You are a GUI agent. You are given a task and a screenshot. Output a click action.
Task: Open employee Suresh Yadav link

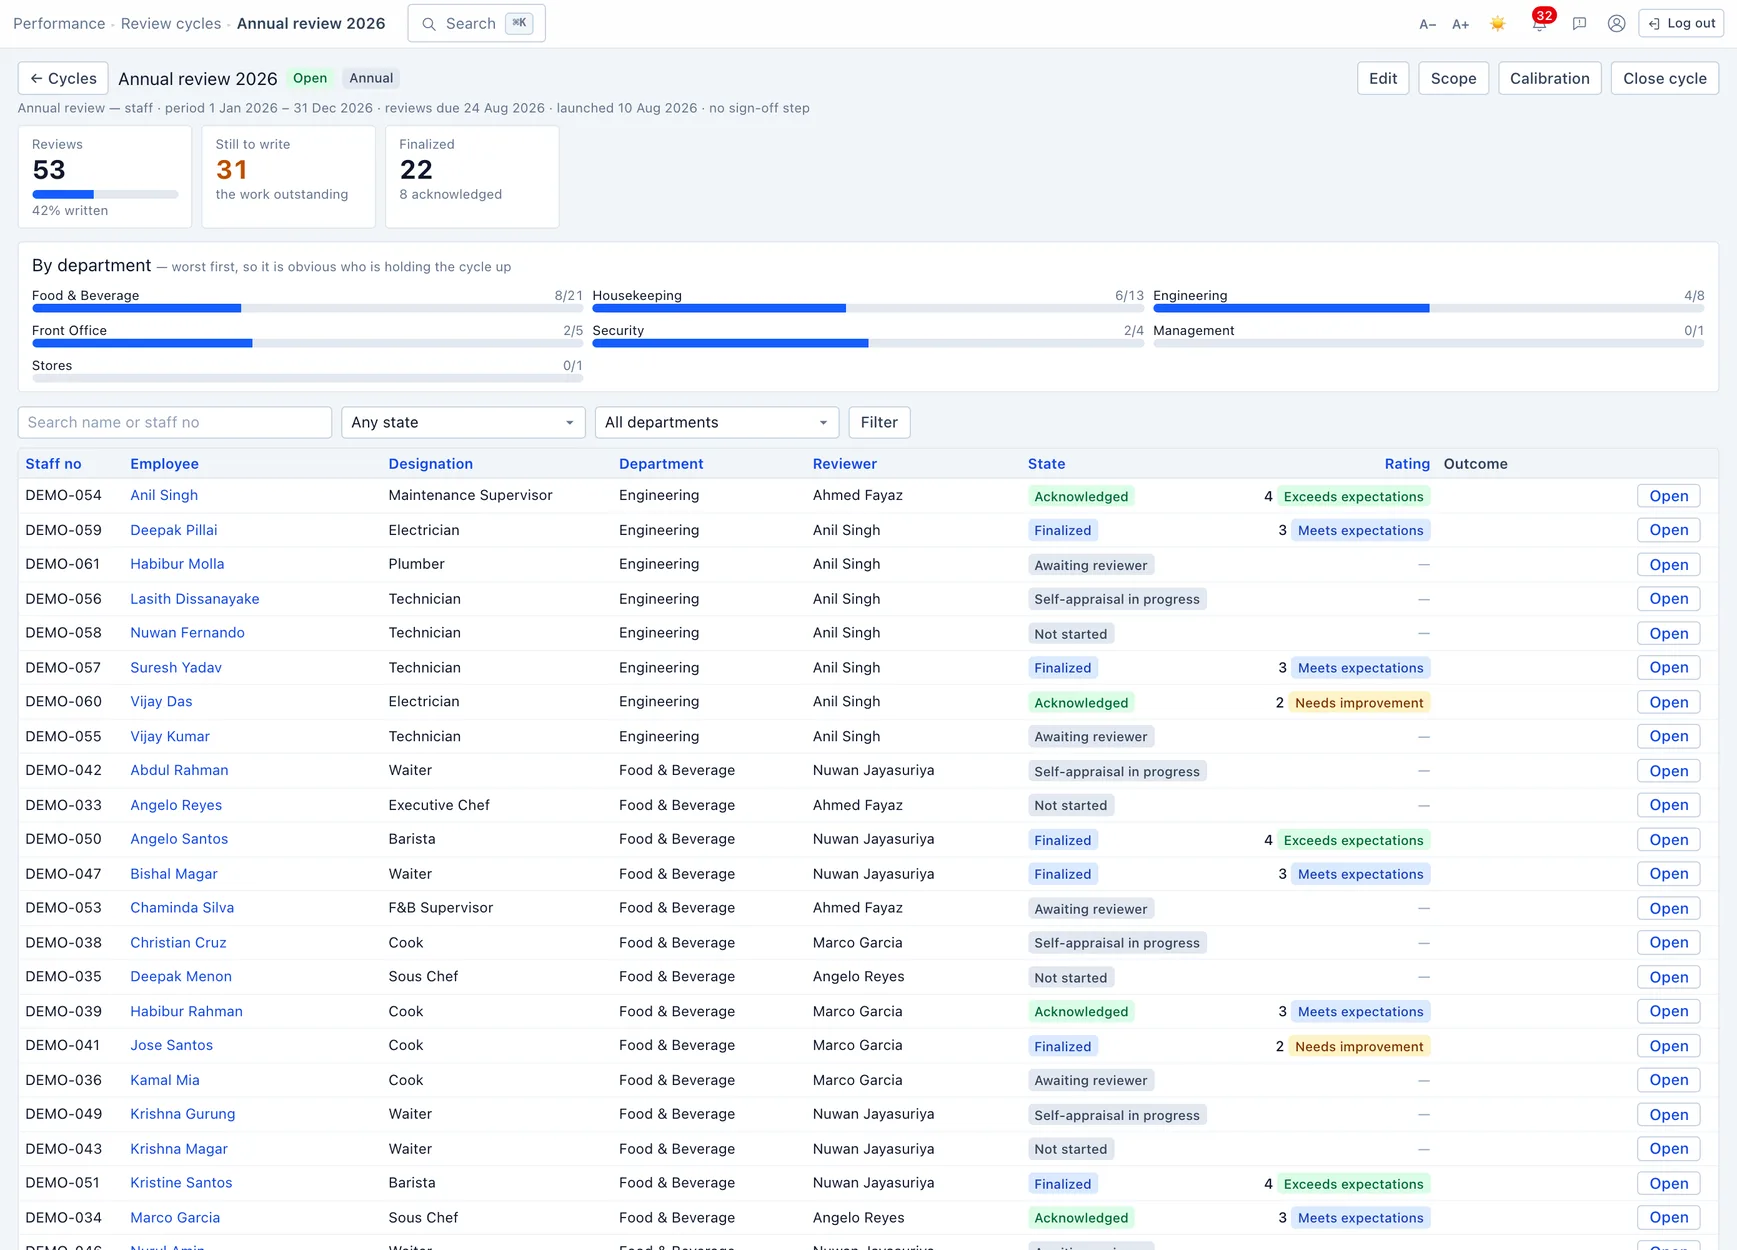176,668
